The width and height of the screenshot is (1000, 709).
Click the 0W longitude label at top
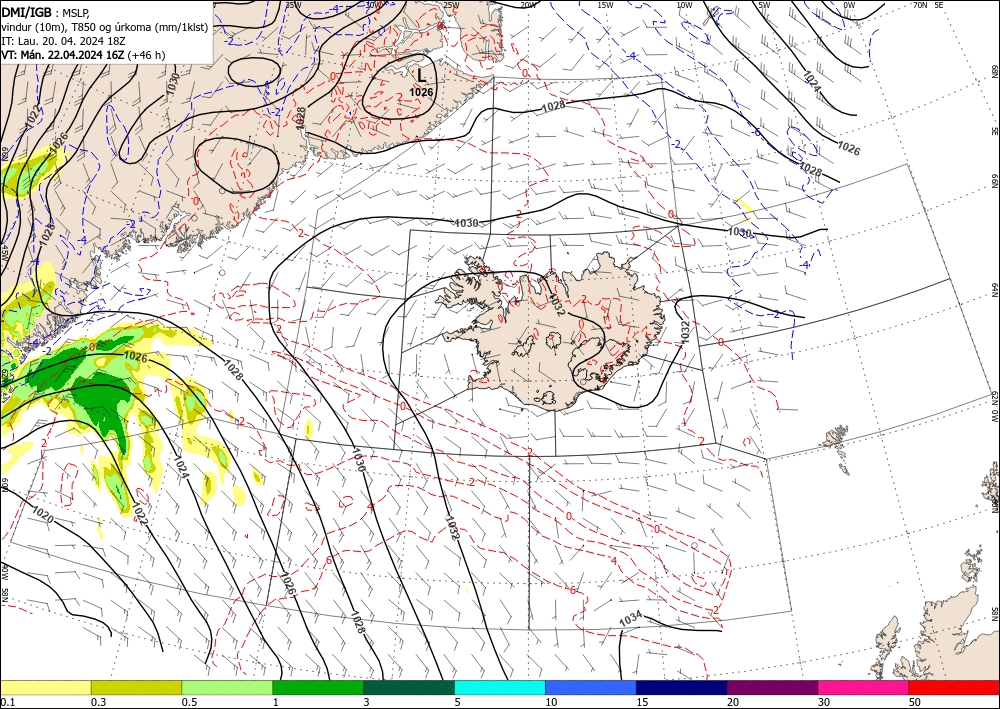[849, 5]
